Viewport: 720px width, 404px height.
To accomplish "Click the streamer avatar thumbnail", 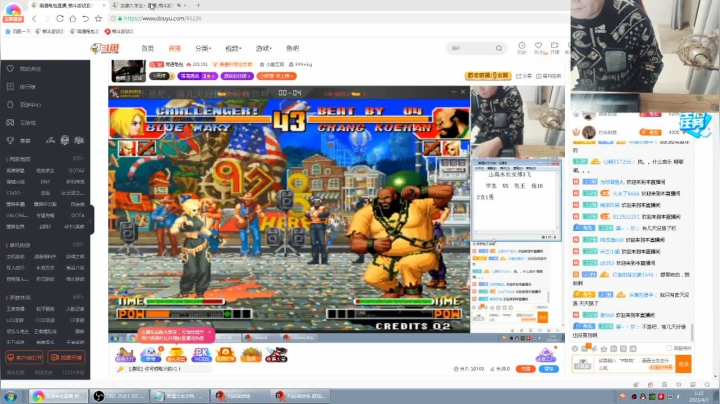I will click(129, 71).
